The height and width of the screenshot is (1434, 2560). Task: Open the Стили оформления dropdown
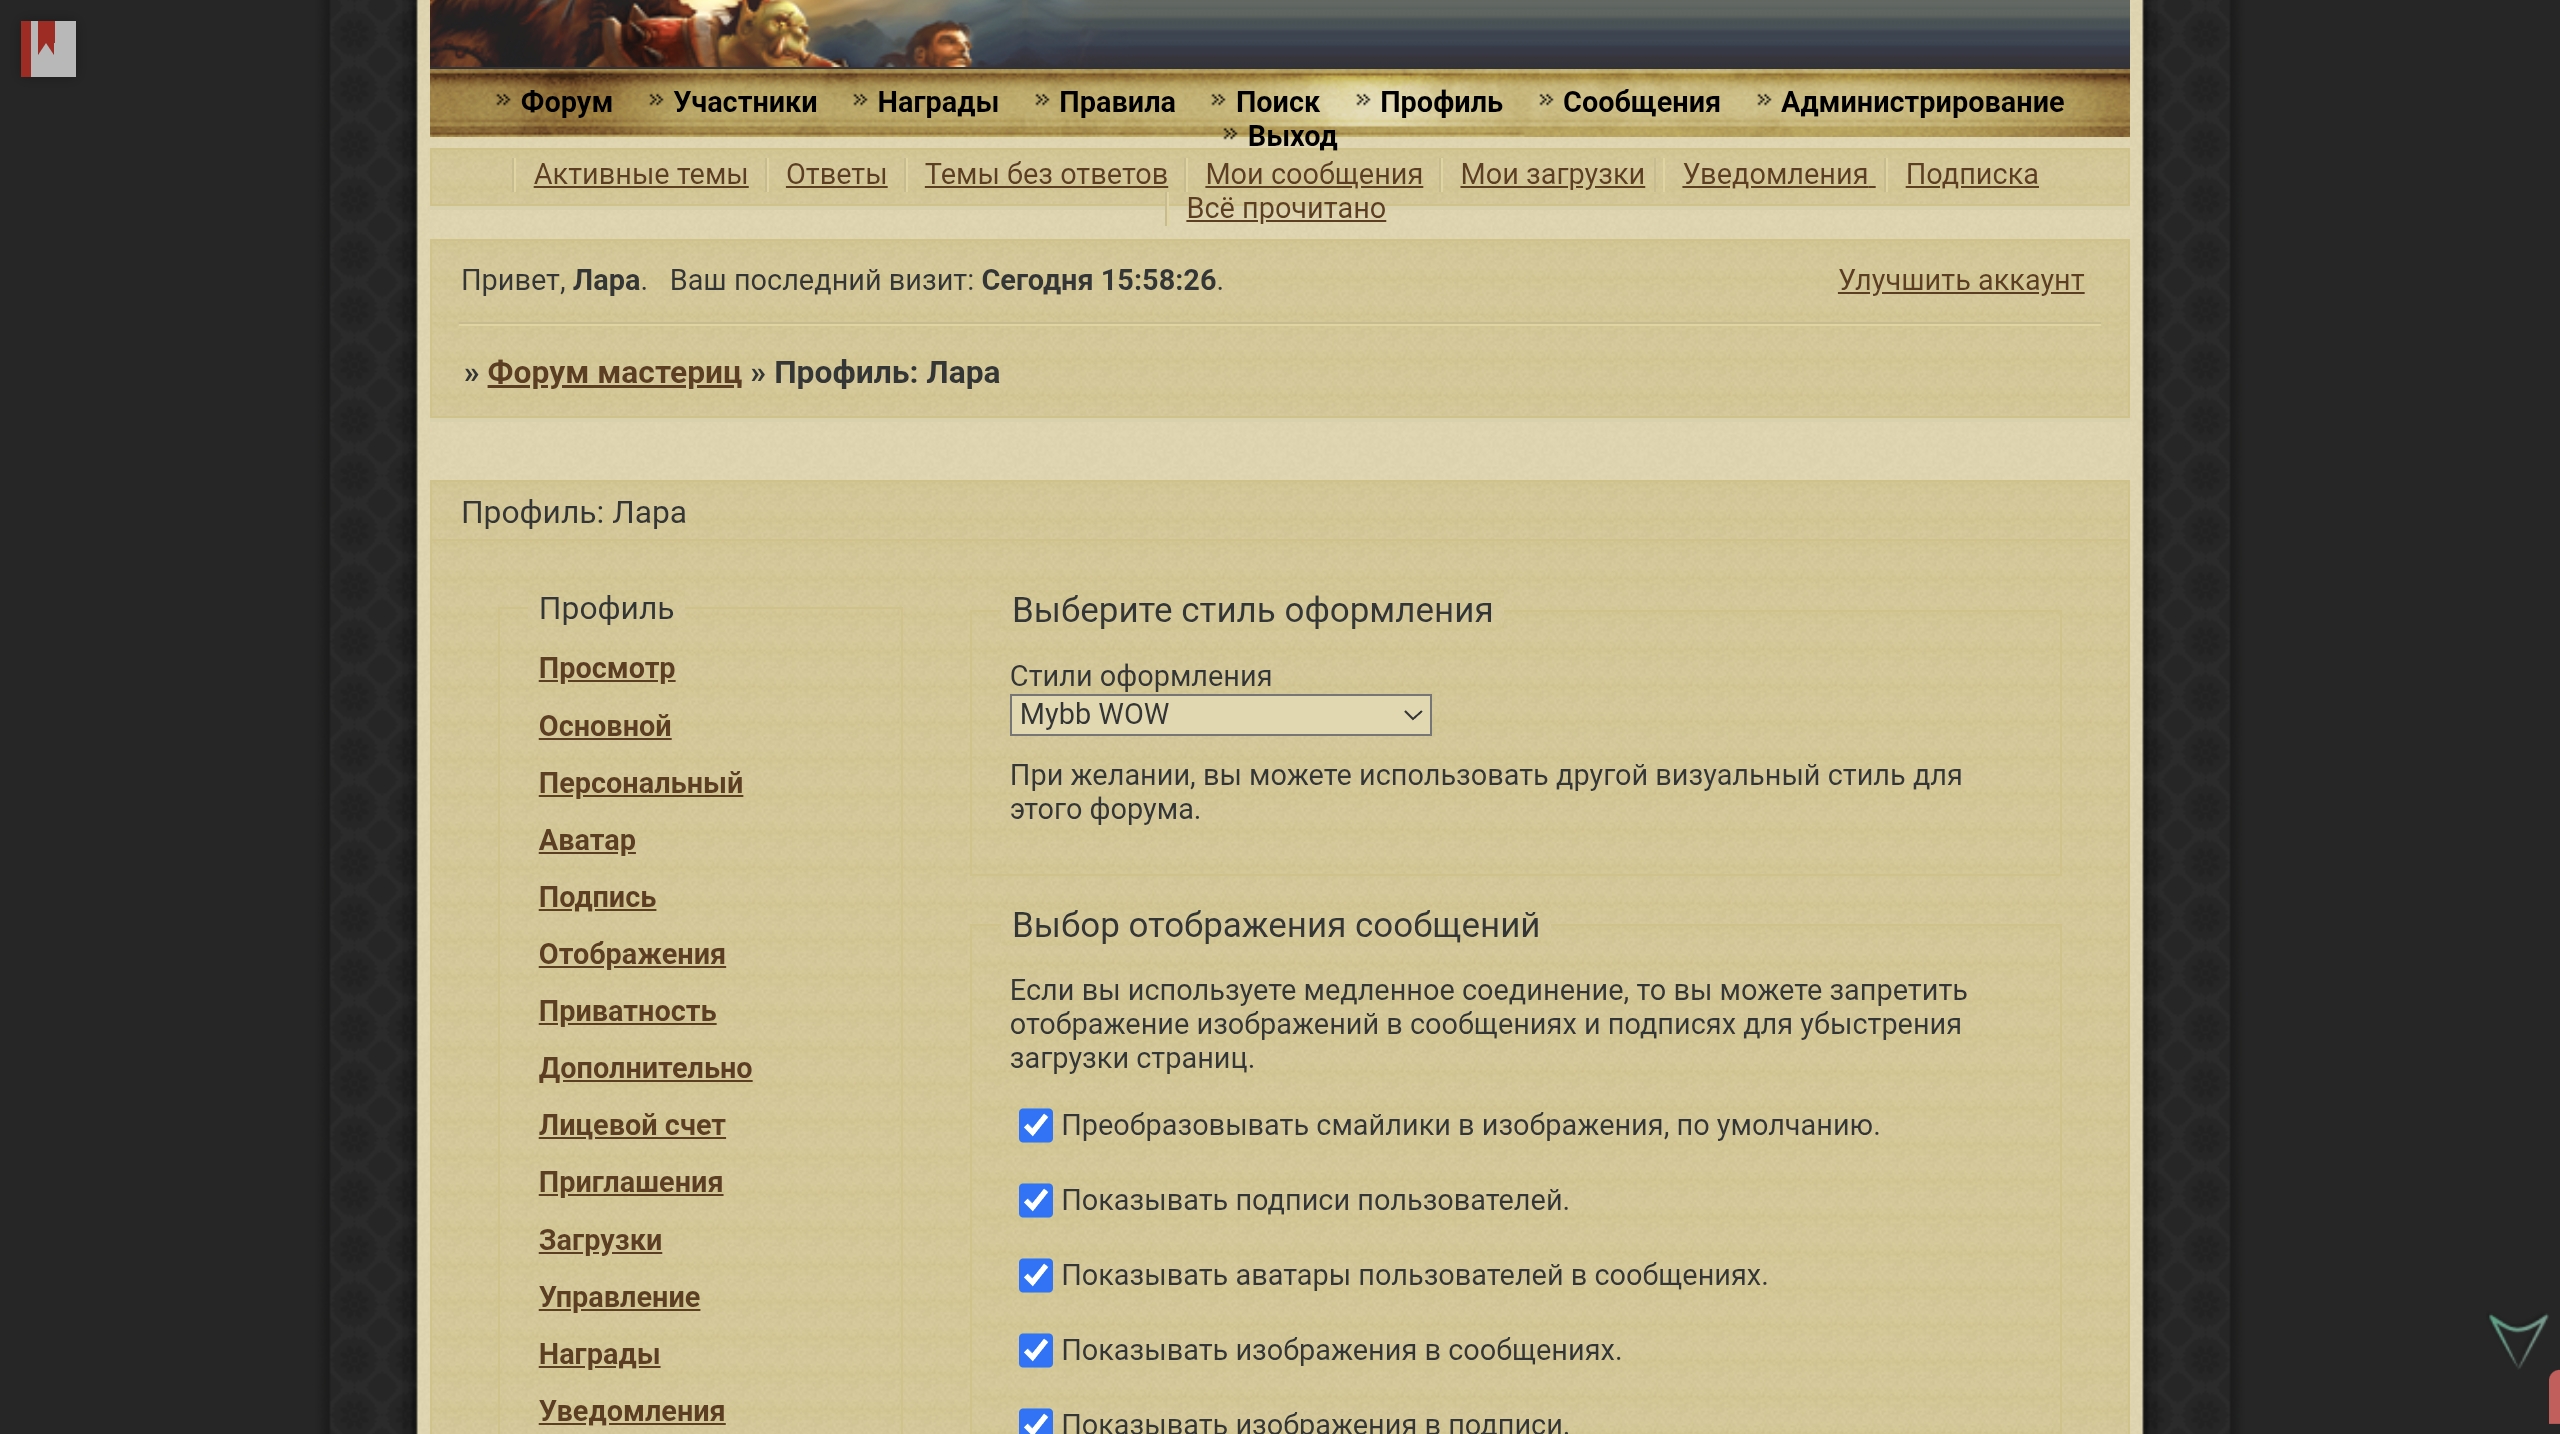1220,715
